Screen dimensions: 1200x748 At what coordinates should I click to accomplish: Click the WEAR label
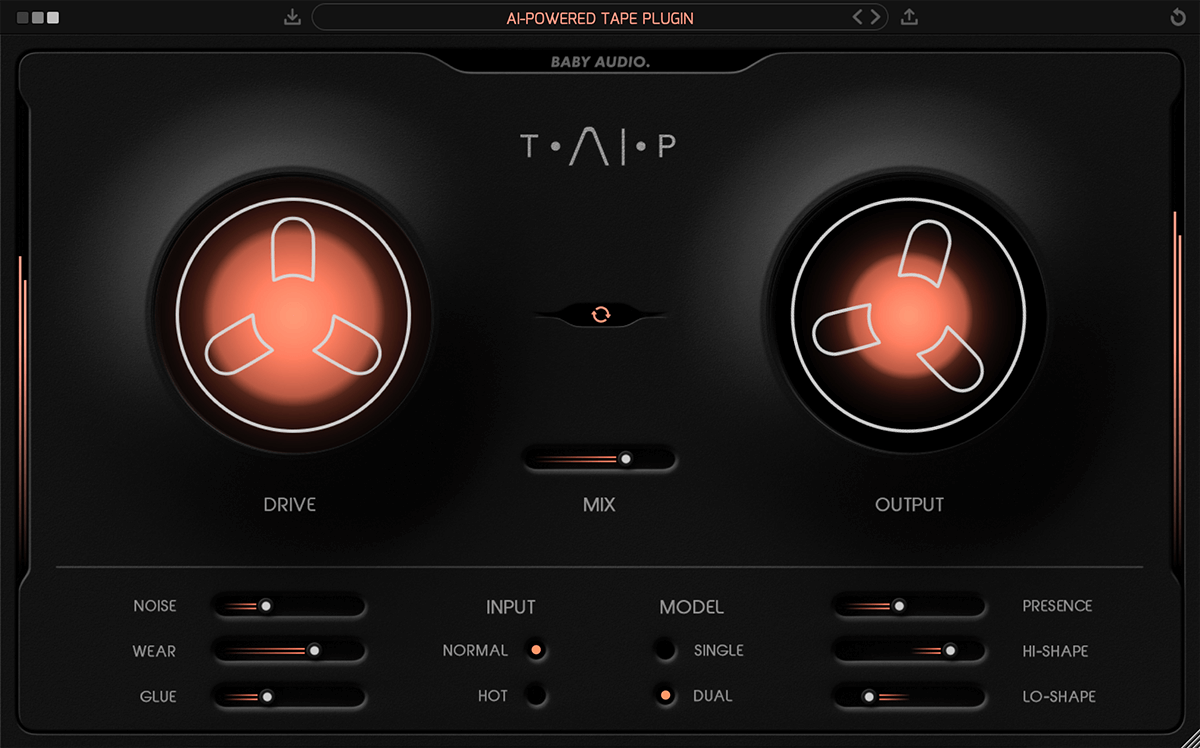pyautogui.click(x=154, y=651)
